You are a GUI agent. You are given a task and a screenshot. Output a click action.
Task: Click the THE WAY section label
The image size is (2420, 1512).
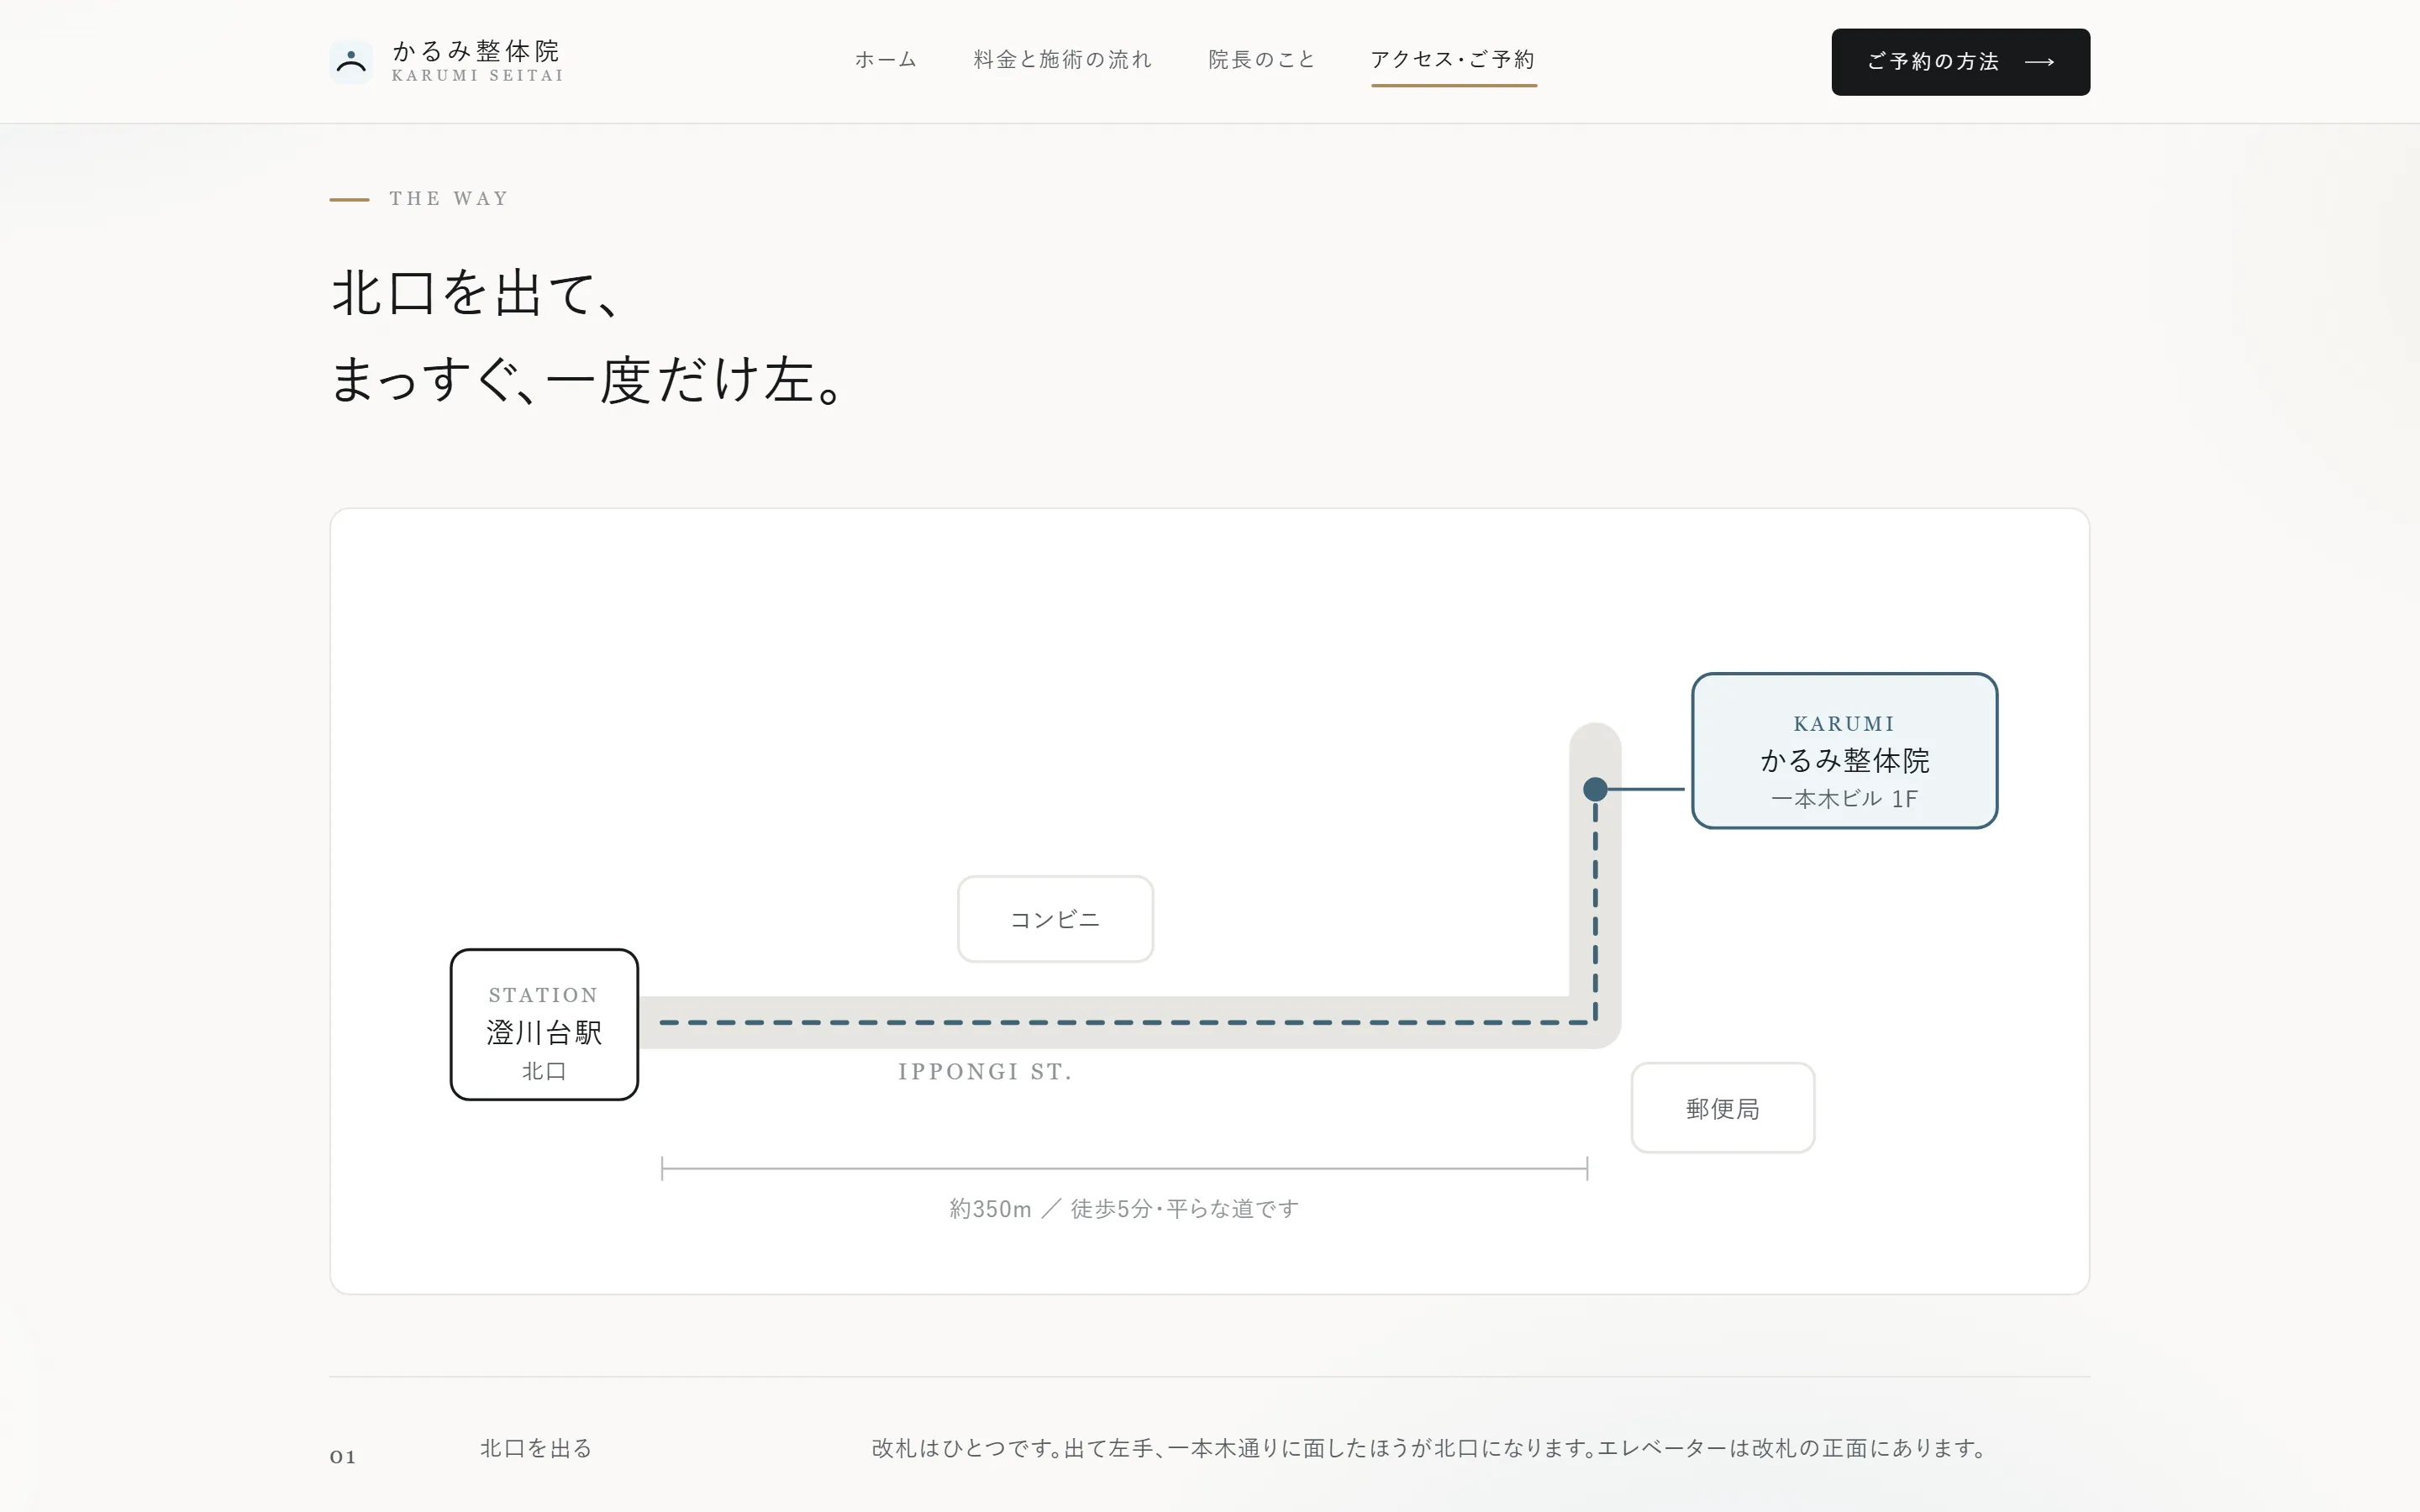click(449, 199)
